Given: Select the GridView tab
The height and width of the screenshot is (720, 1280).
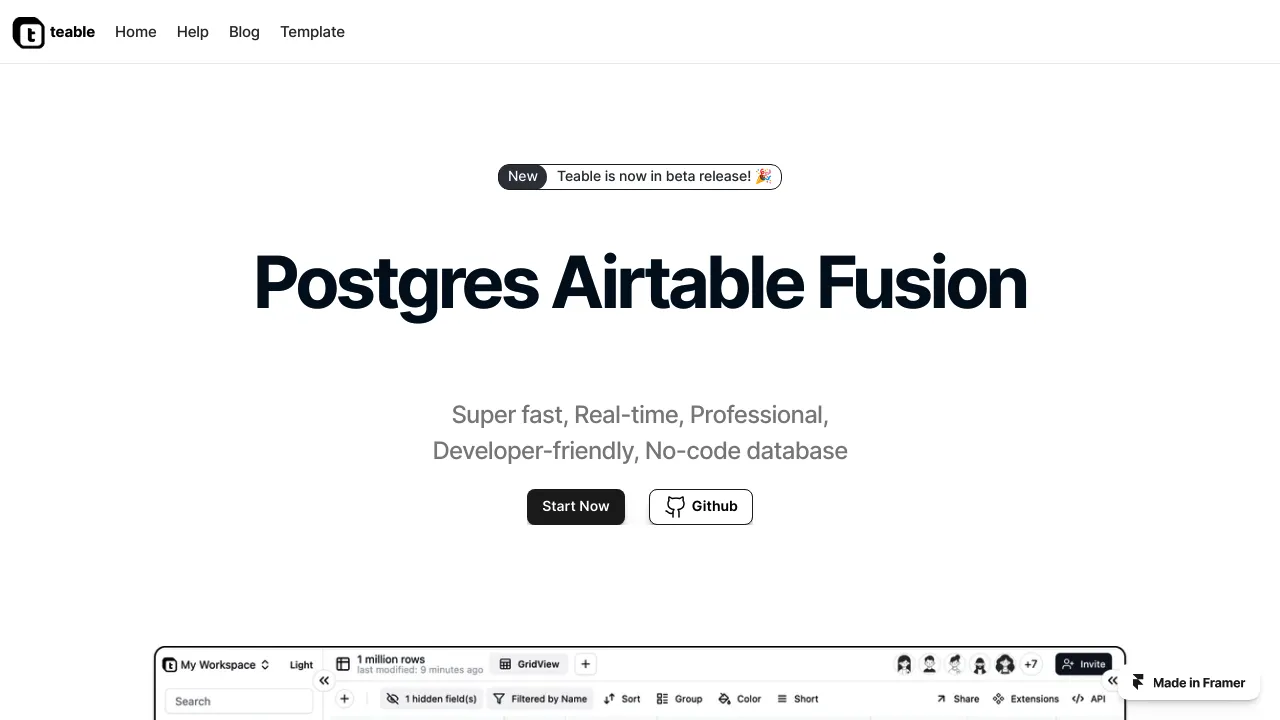Looking at the screenshot, I should [x=529, y=664].
